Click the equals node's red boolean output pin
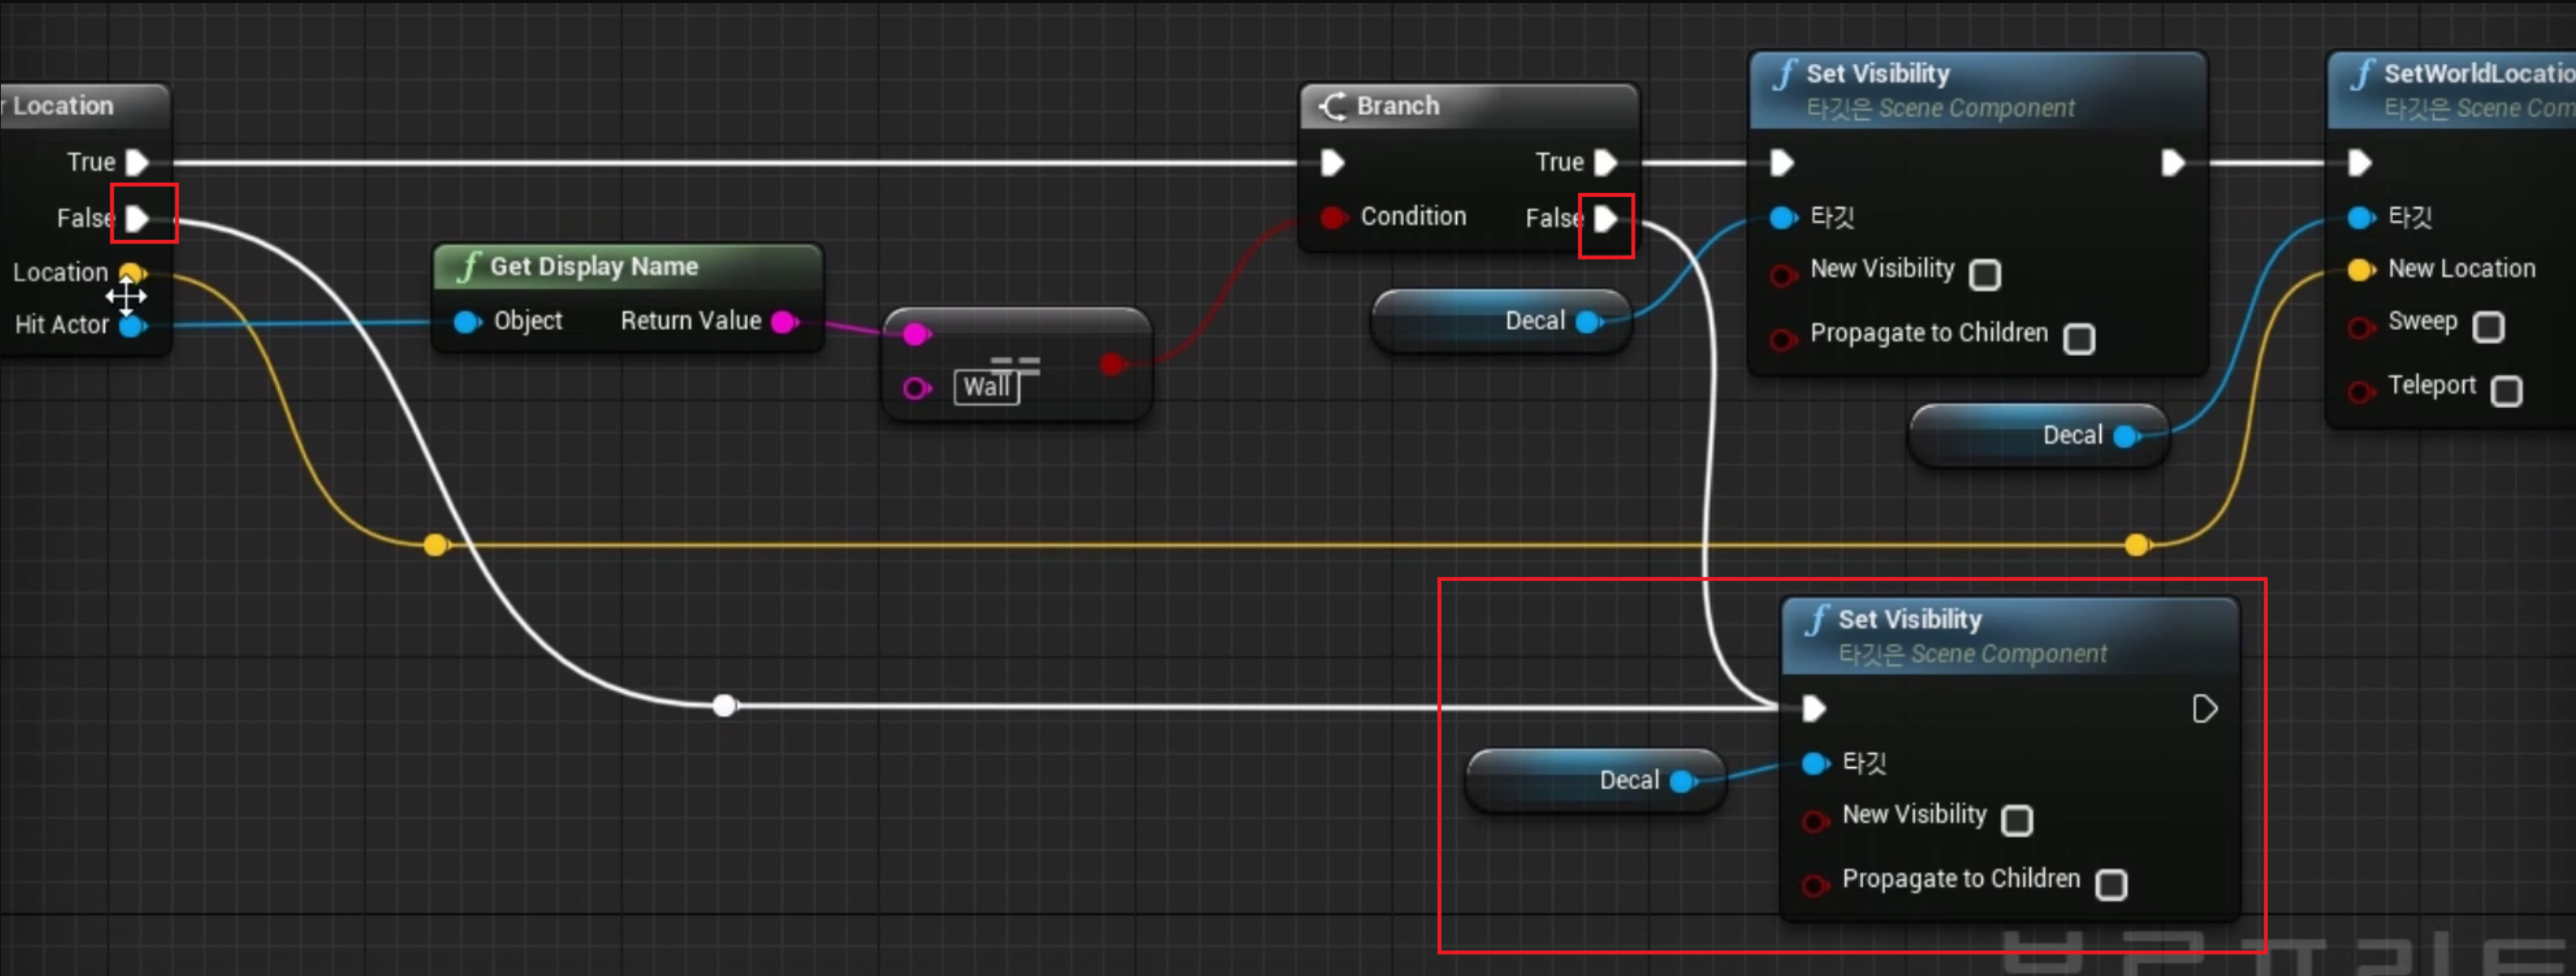The height and width of the screenshot is (976, 2576). tap(1112, 365)
